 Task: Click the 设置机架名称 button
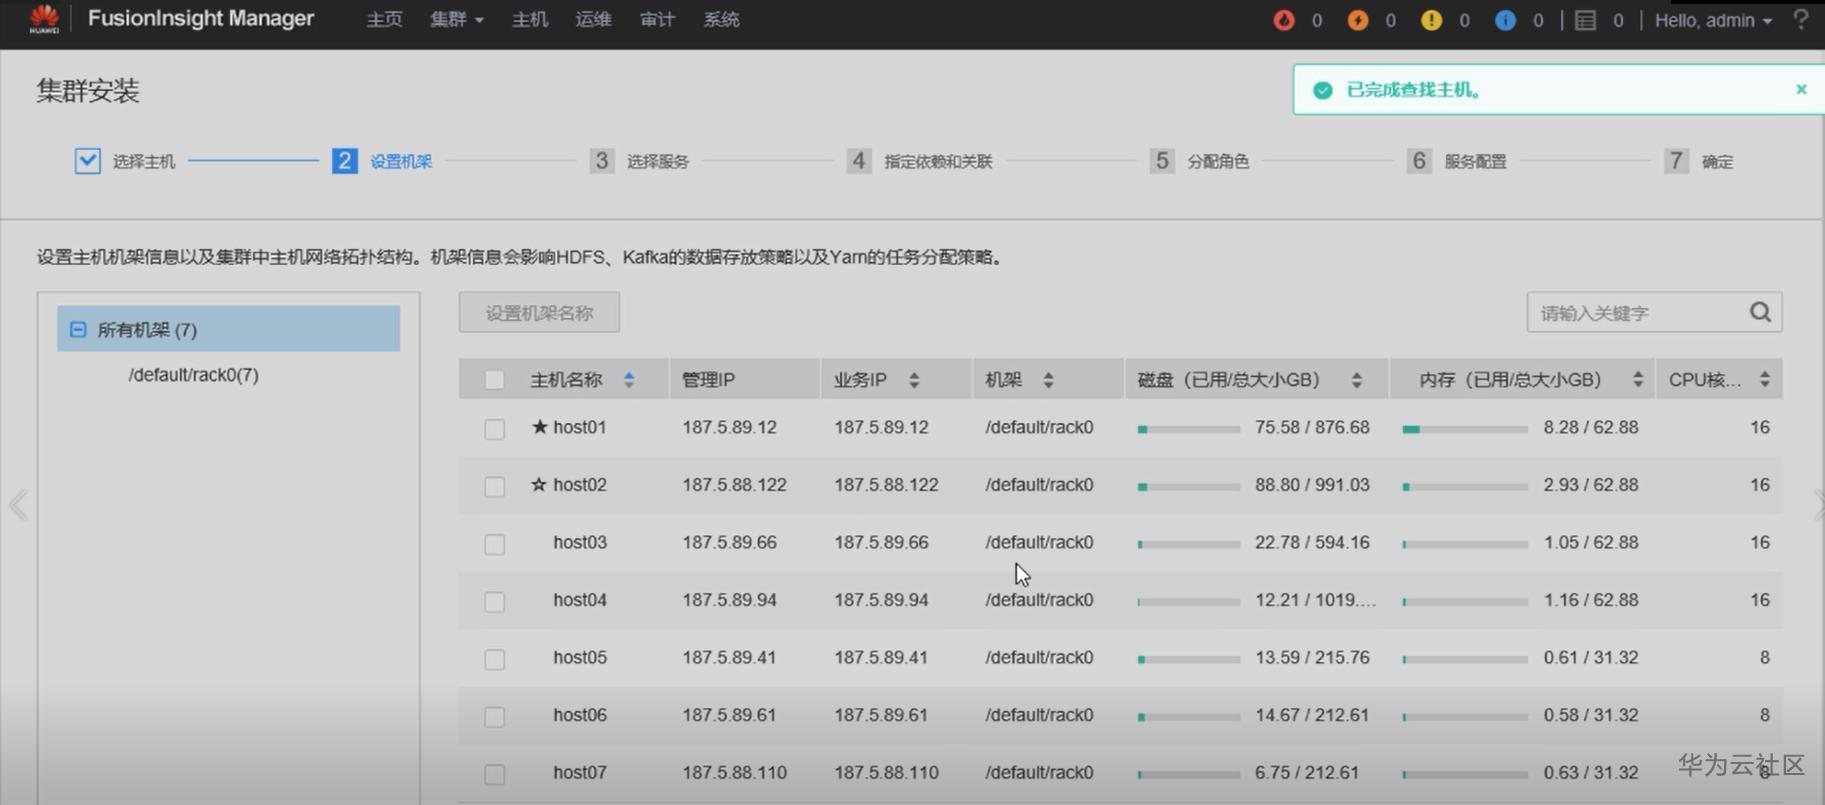539,313
